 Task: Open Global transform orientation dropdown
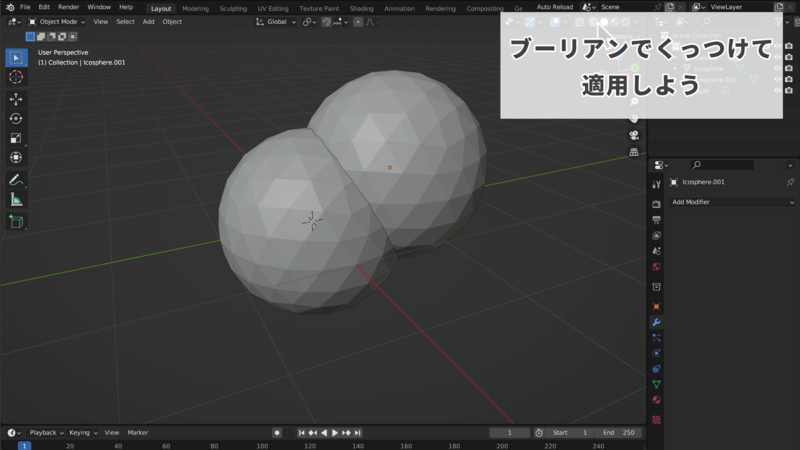pyautogui.click(x=276, y=22)
